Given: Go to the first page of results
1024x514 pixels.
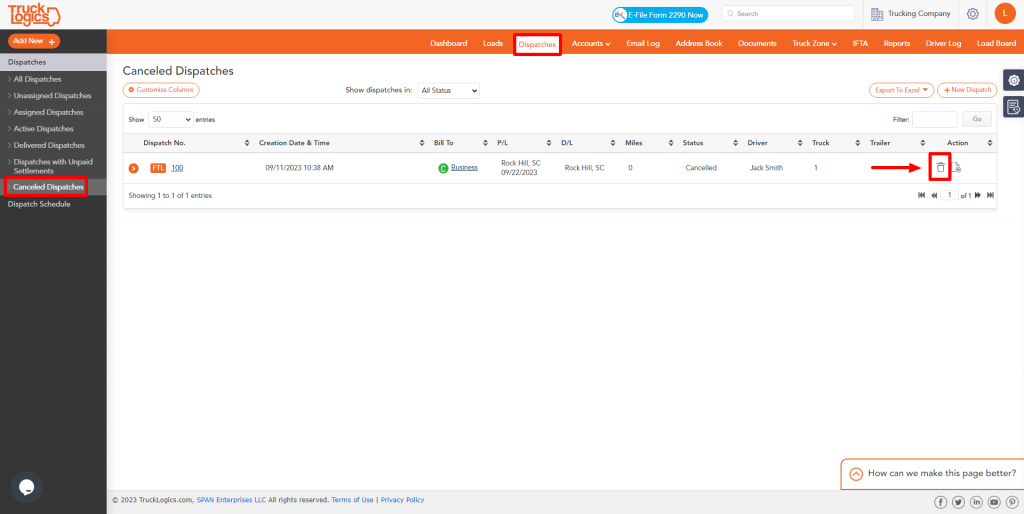Looking at the screenshot, I should tap(921, 195).
